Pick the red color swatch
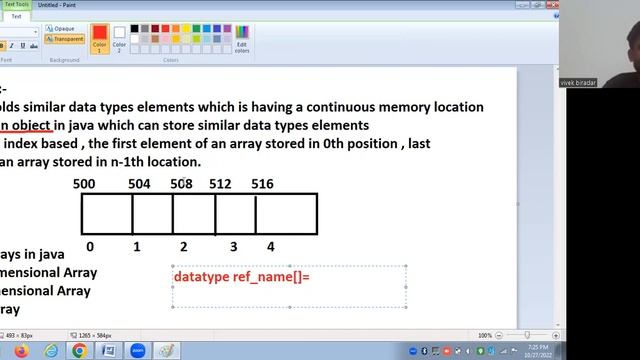Viewport: 640px width, 360px height. [165, 29]
